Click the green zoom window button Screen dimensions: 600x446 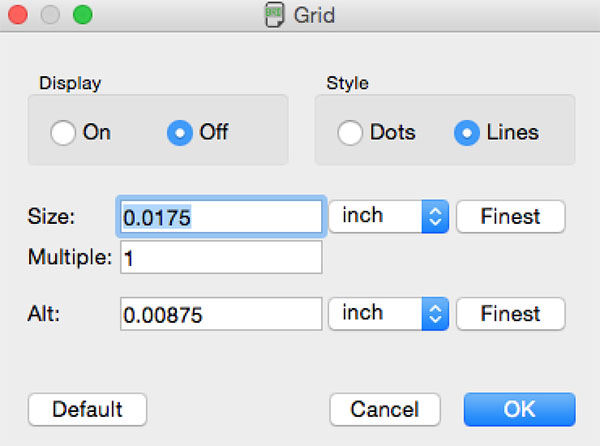click(83, 15)
